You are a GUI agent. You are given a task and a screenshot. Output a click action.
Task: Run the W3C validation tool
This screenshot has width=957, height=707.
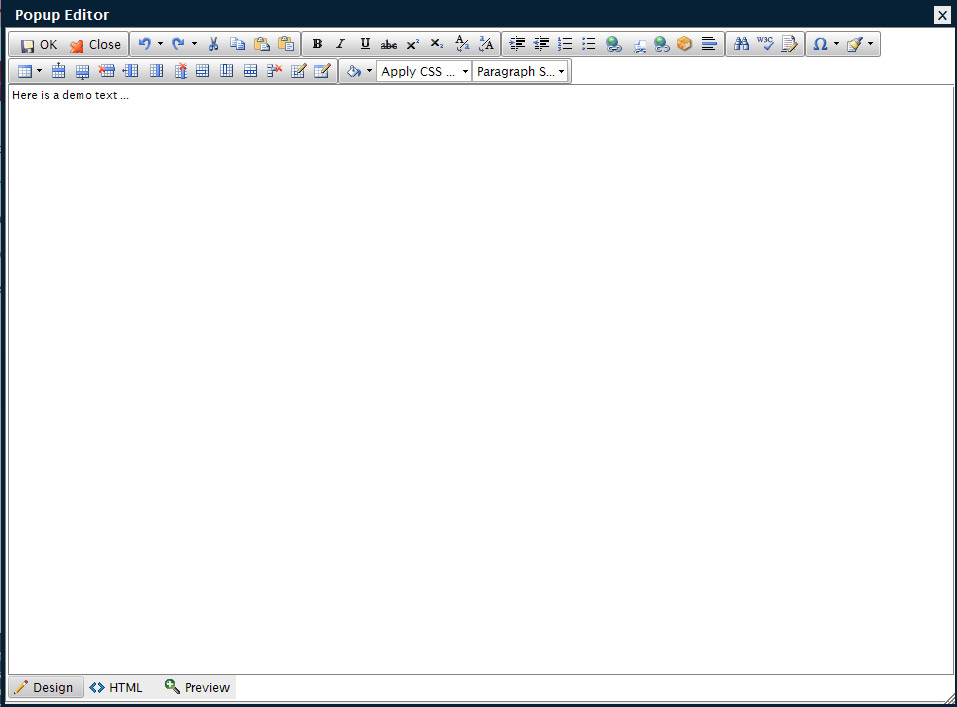765,44
